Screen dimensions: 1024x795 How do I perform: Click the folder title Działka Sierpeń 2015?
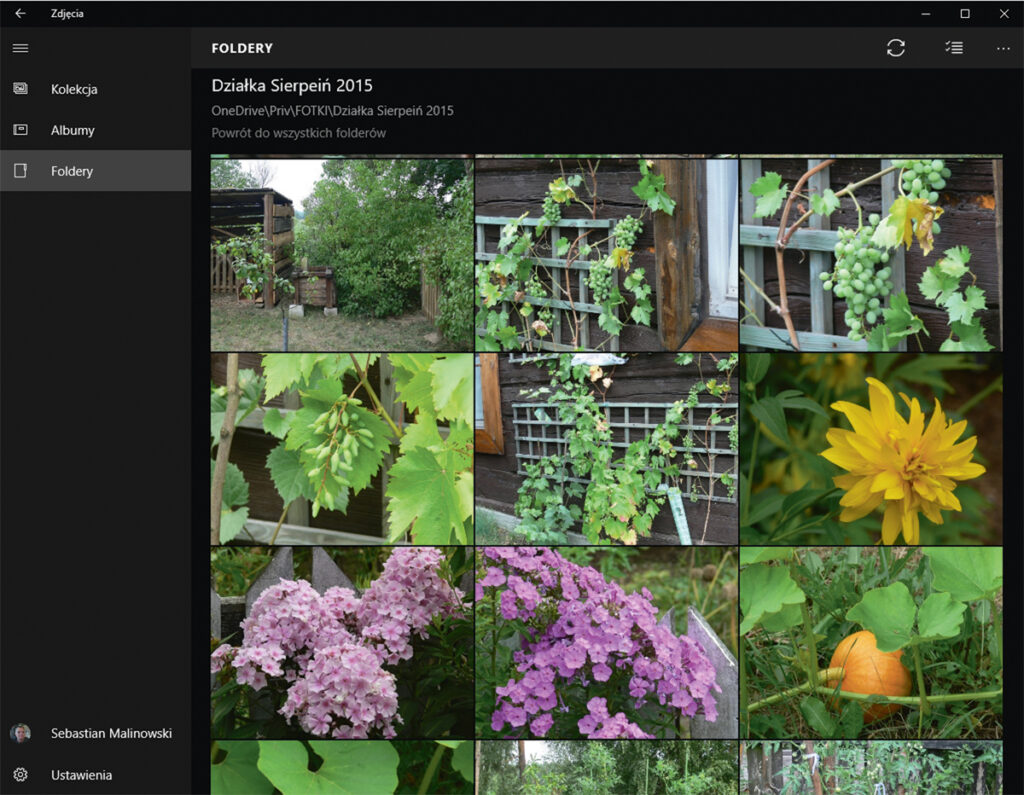292,85
